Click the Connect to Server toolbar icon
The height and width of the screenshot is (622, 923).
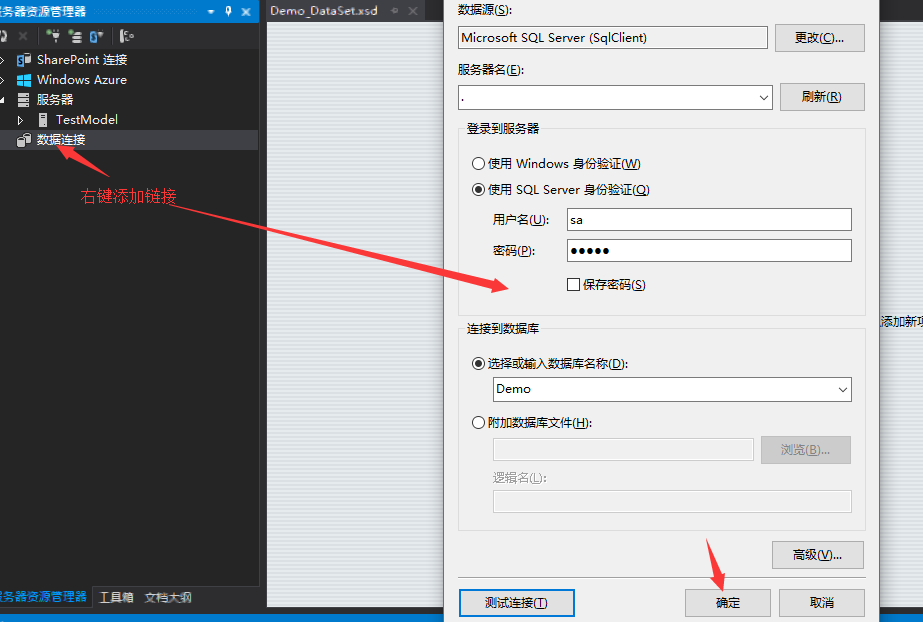(x=75, y=36)
